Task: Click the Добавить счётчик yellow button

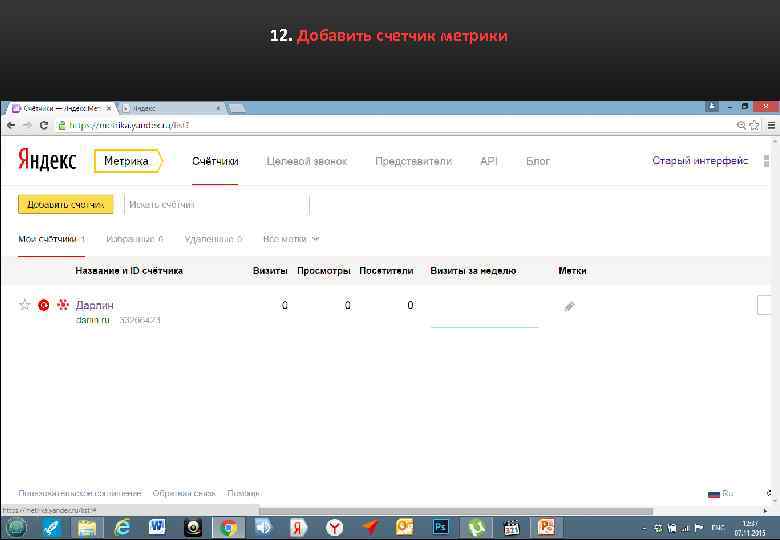Action: (65, 204)
